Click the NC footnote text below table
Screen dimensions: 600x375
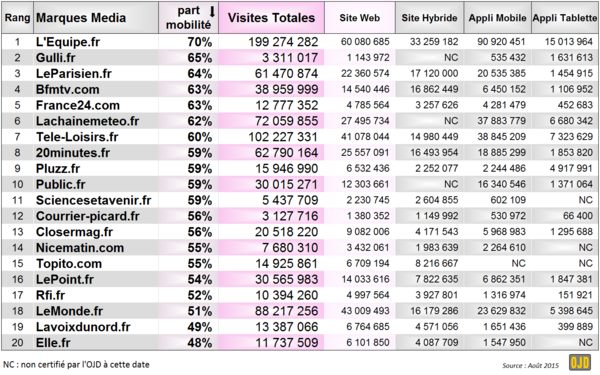coord(76,365)
